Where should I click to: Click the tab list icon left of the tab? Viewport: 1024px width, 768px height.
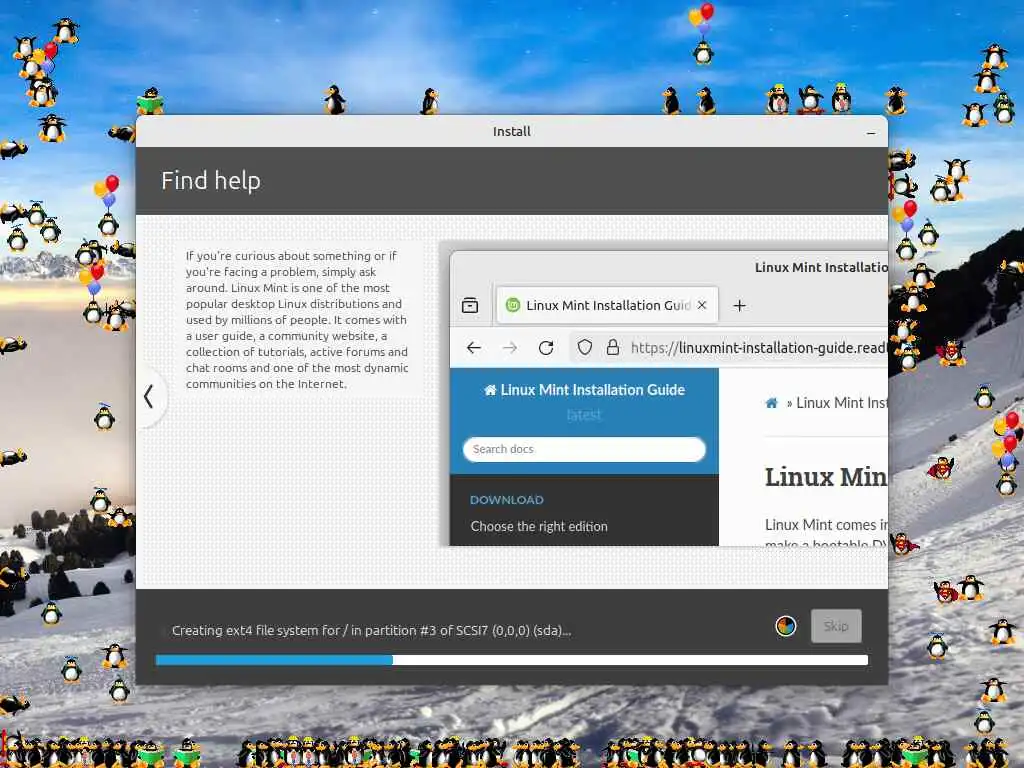tap(470, 305)
